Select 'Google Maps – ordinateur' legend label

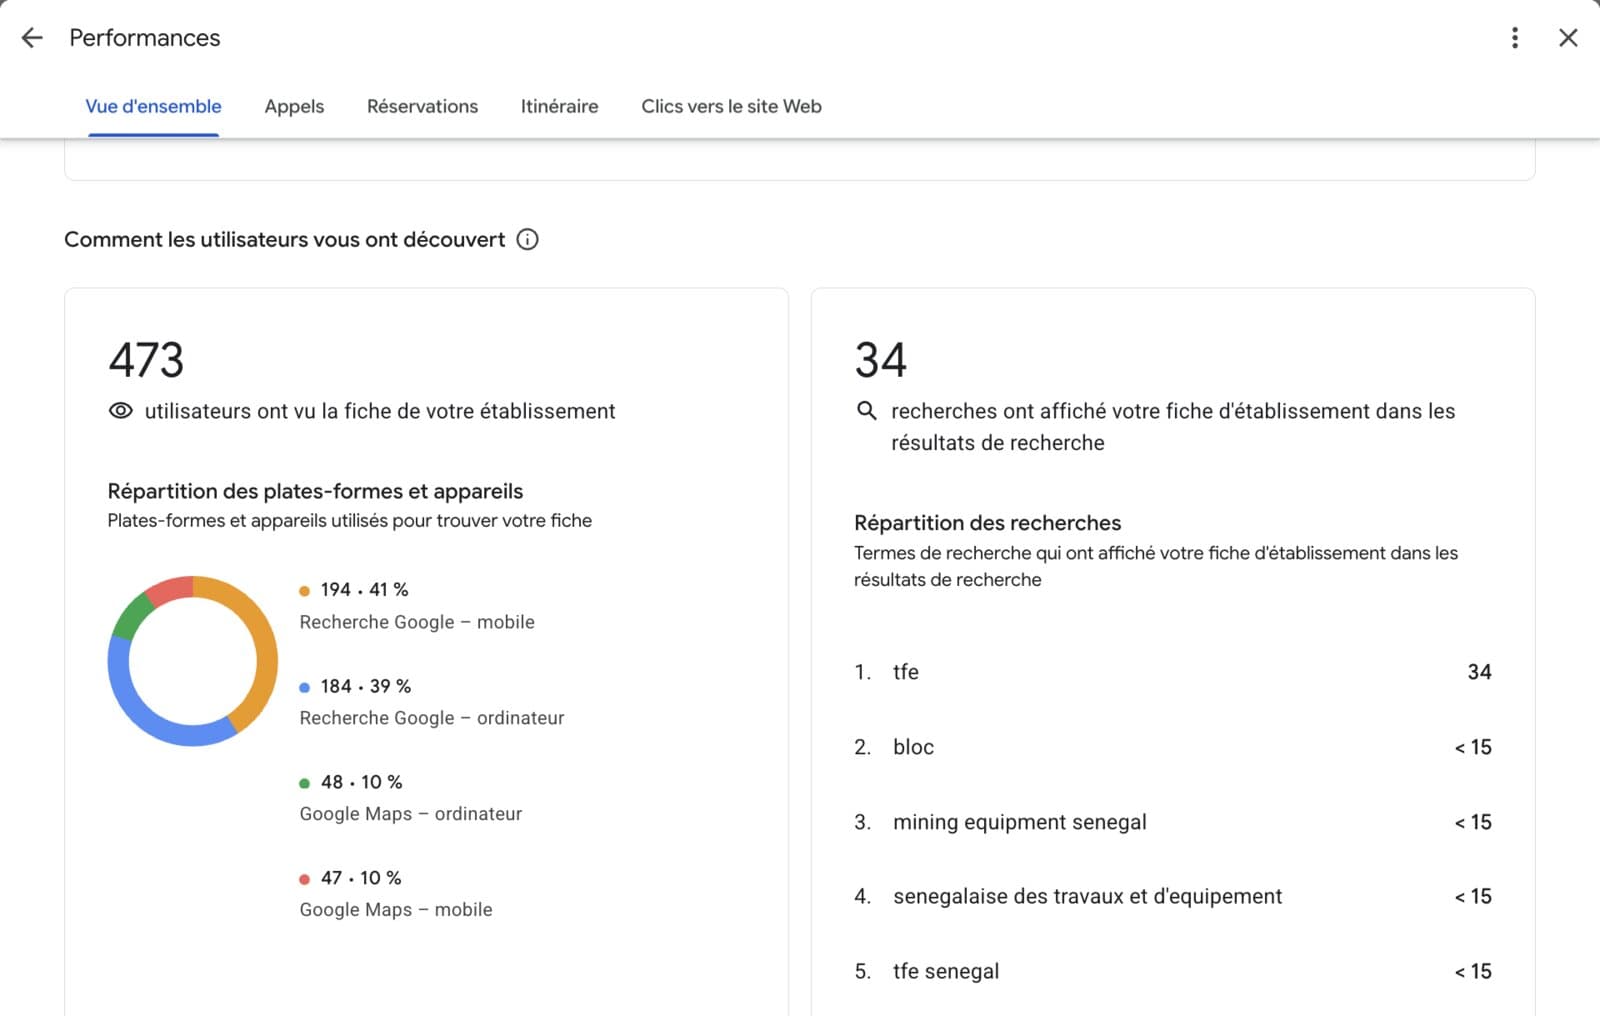(411, 814)
